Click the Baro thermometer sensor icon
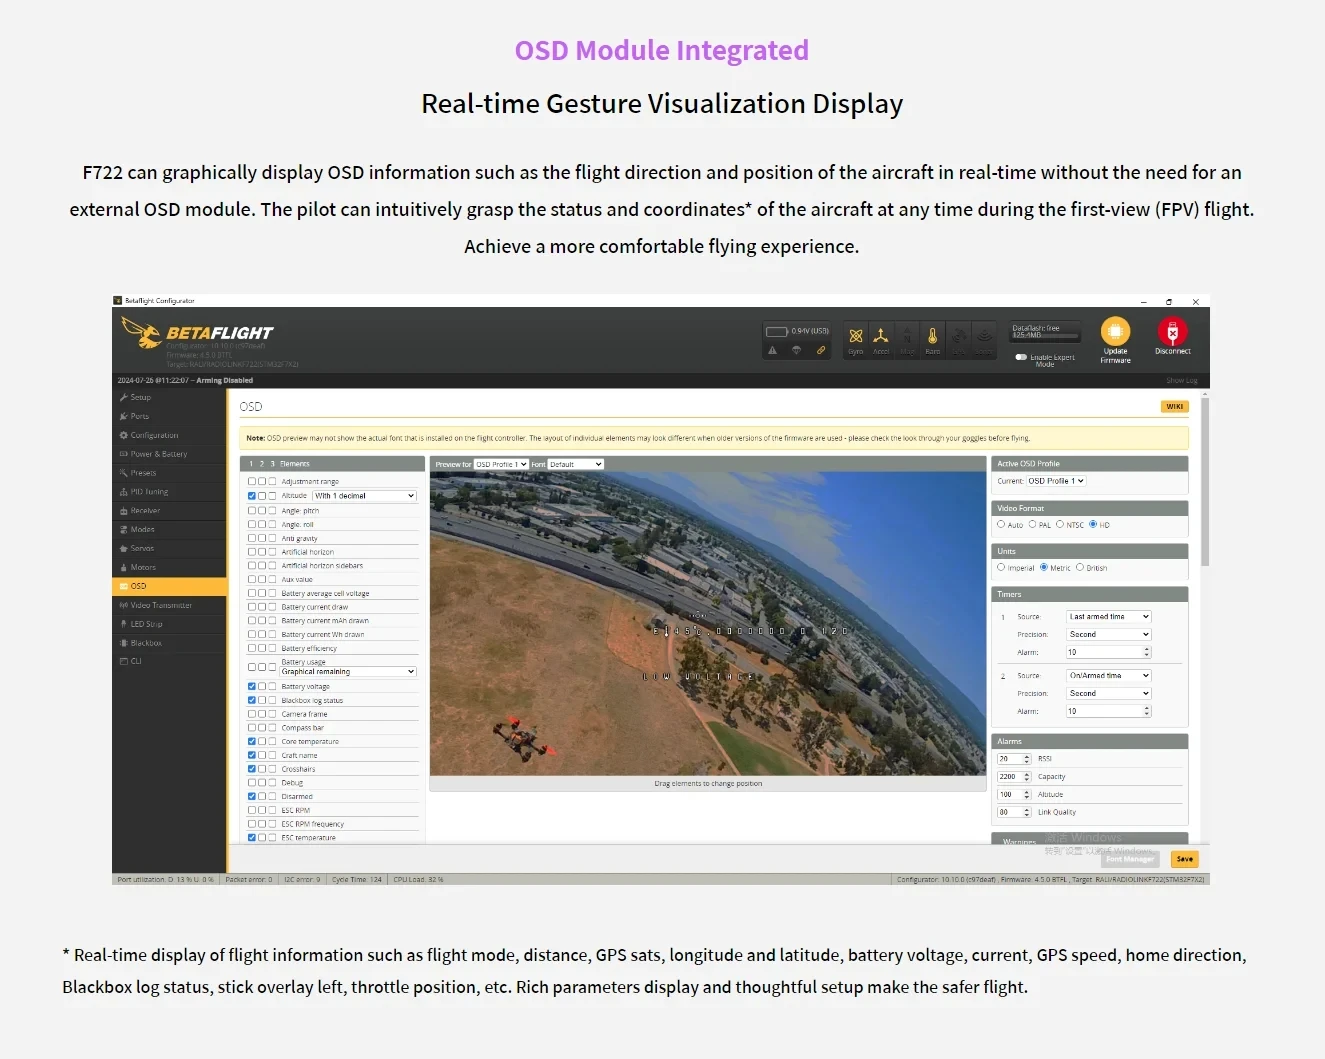 932,336
